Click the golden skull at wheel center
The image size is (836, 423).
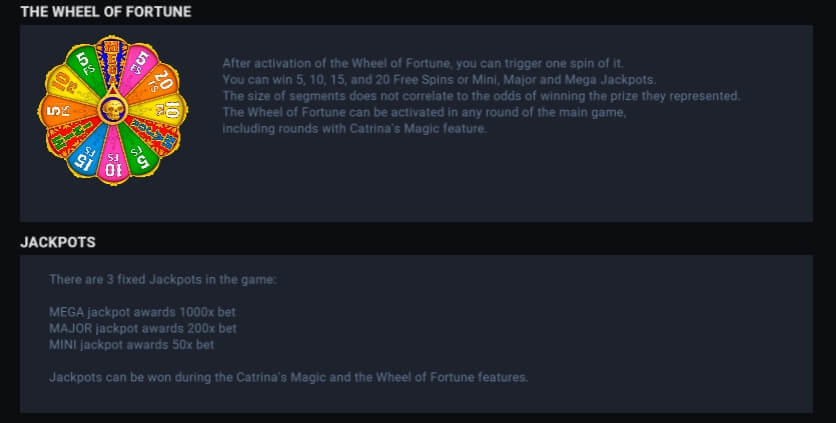pos(112,109)
